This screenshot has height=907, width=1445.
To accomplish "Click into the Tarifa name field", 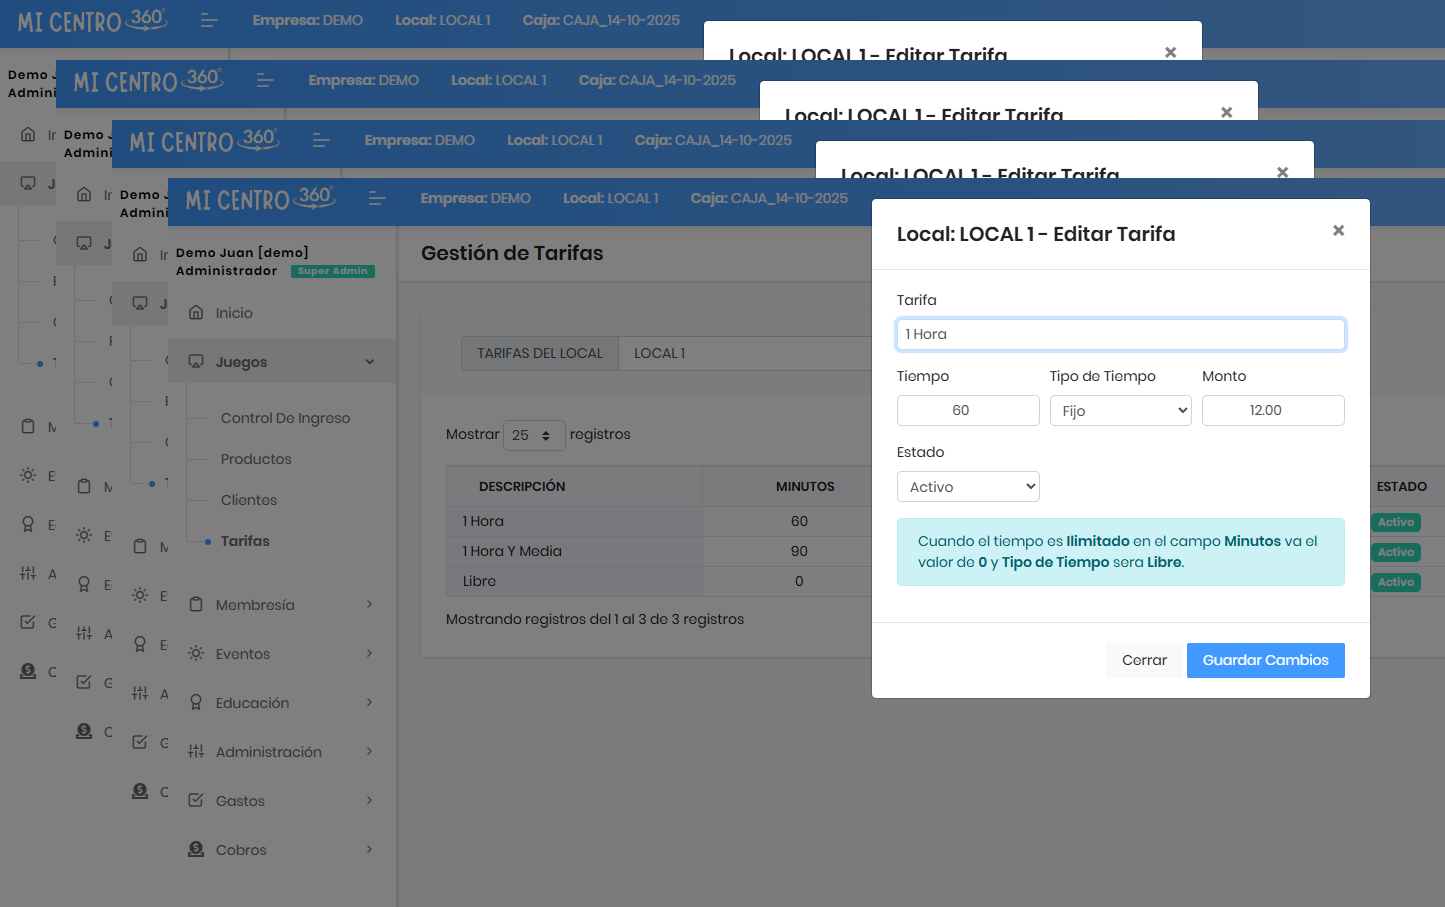I will (x=1120, y=335).
